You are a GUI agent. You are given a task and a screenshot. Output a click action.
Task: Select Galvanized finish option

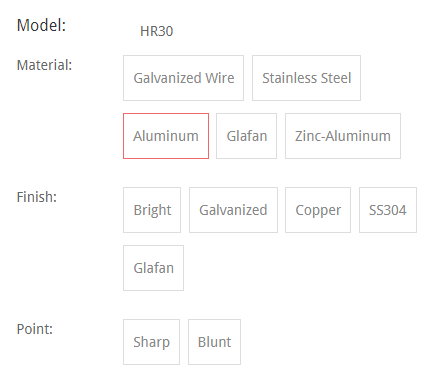click(233, 210)
